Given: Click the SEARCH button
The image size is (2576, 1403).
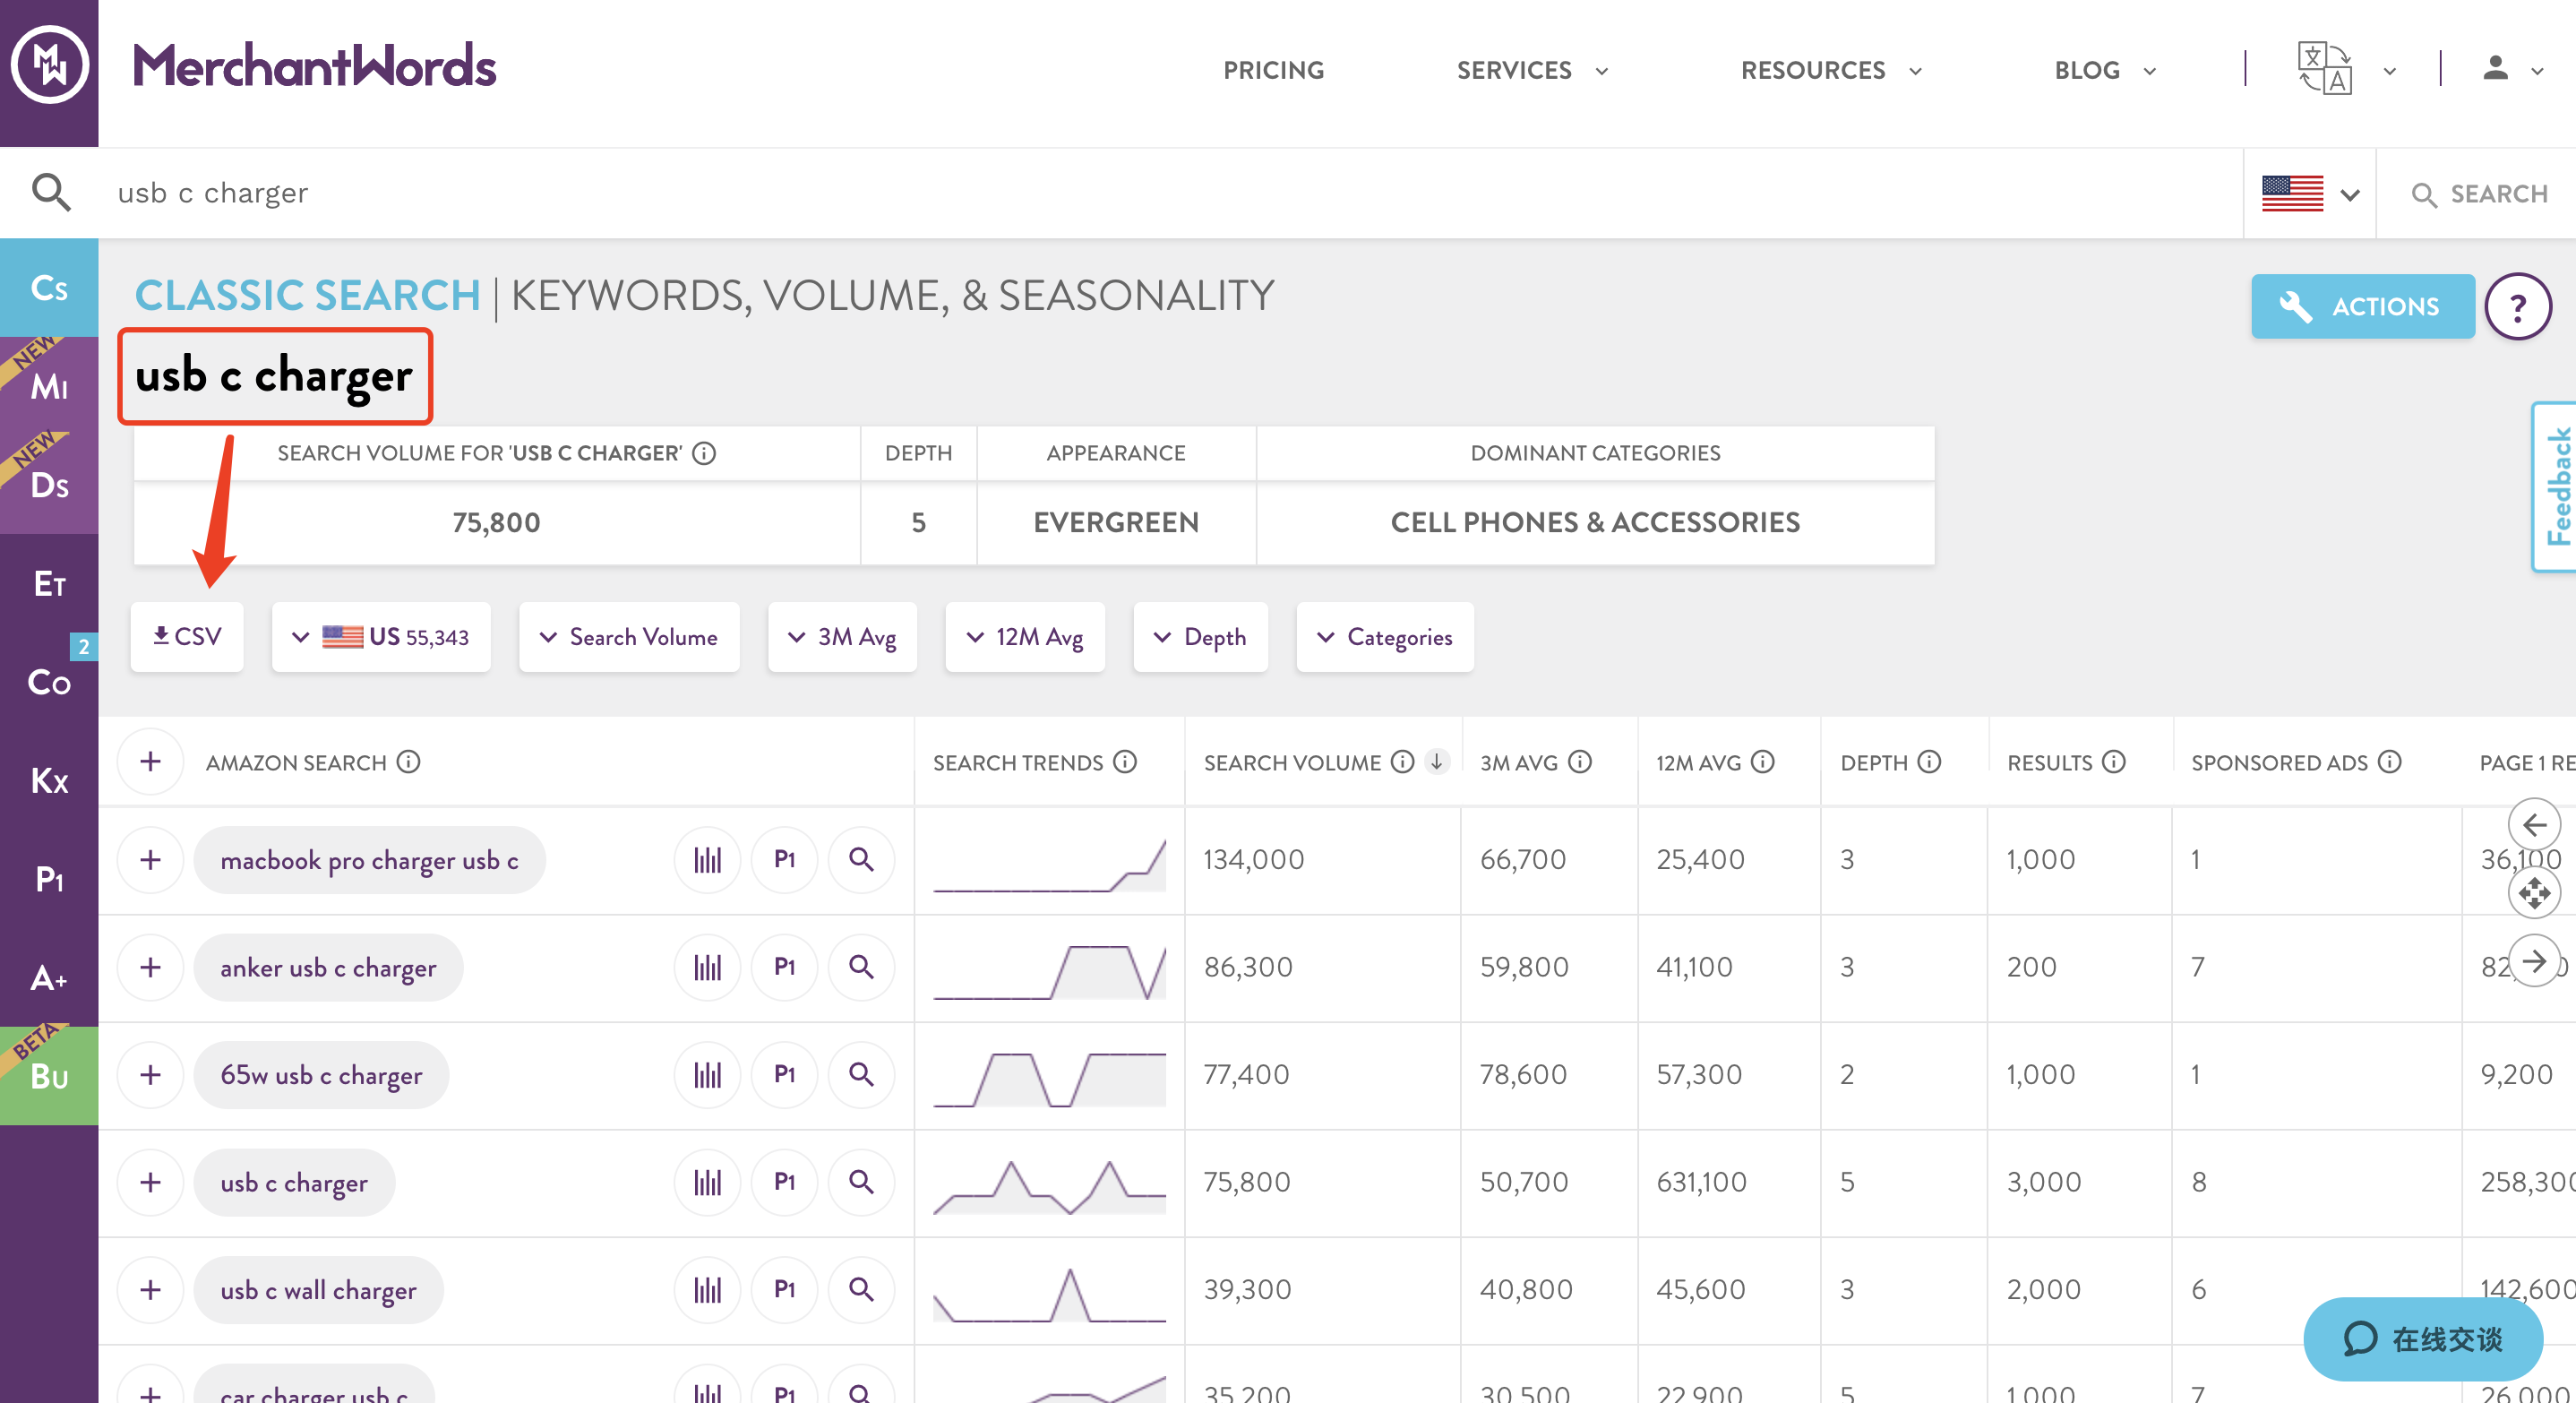Looking at the screenshot, I should (2480, 194).
